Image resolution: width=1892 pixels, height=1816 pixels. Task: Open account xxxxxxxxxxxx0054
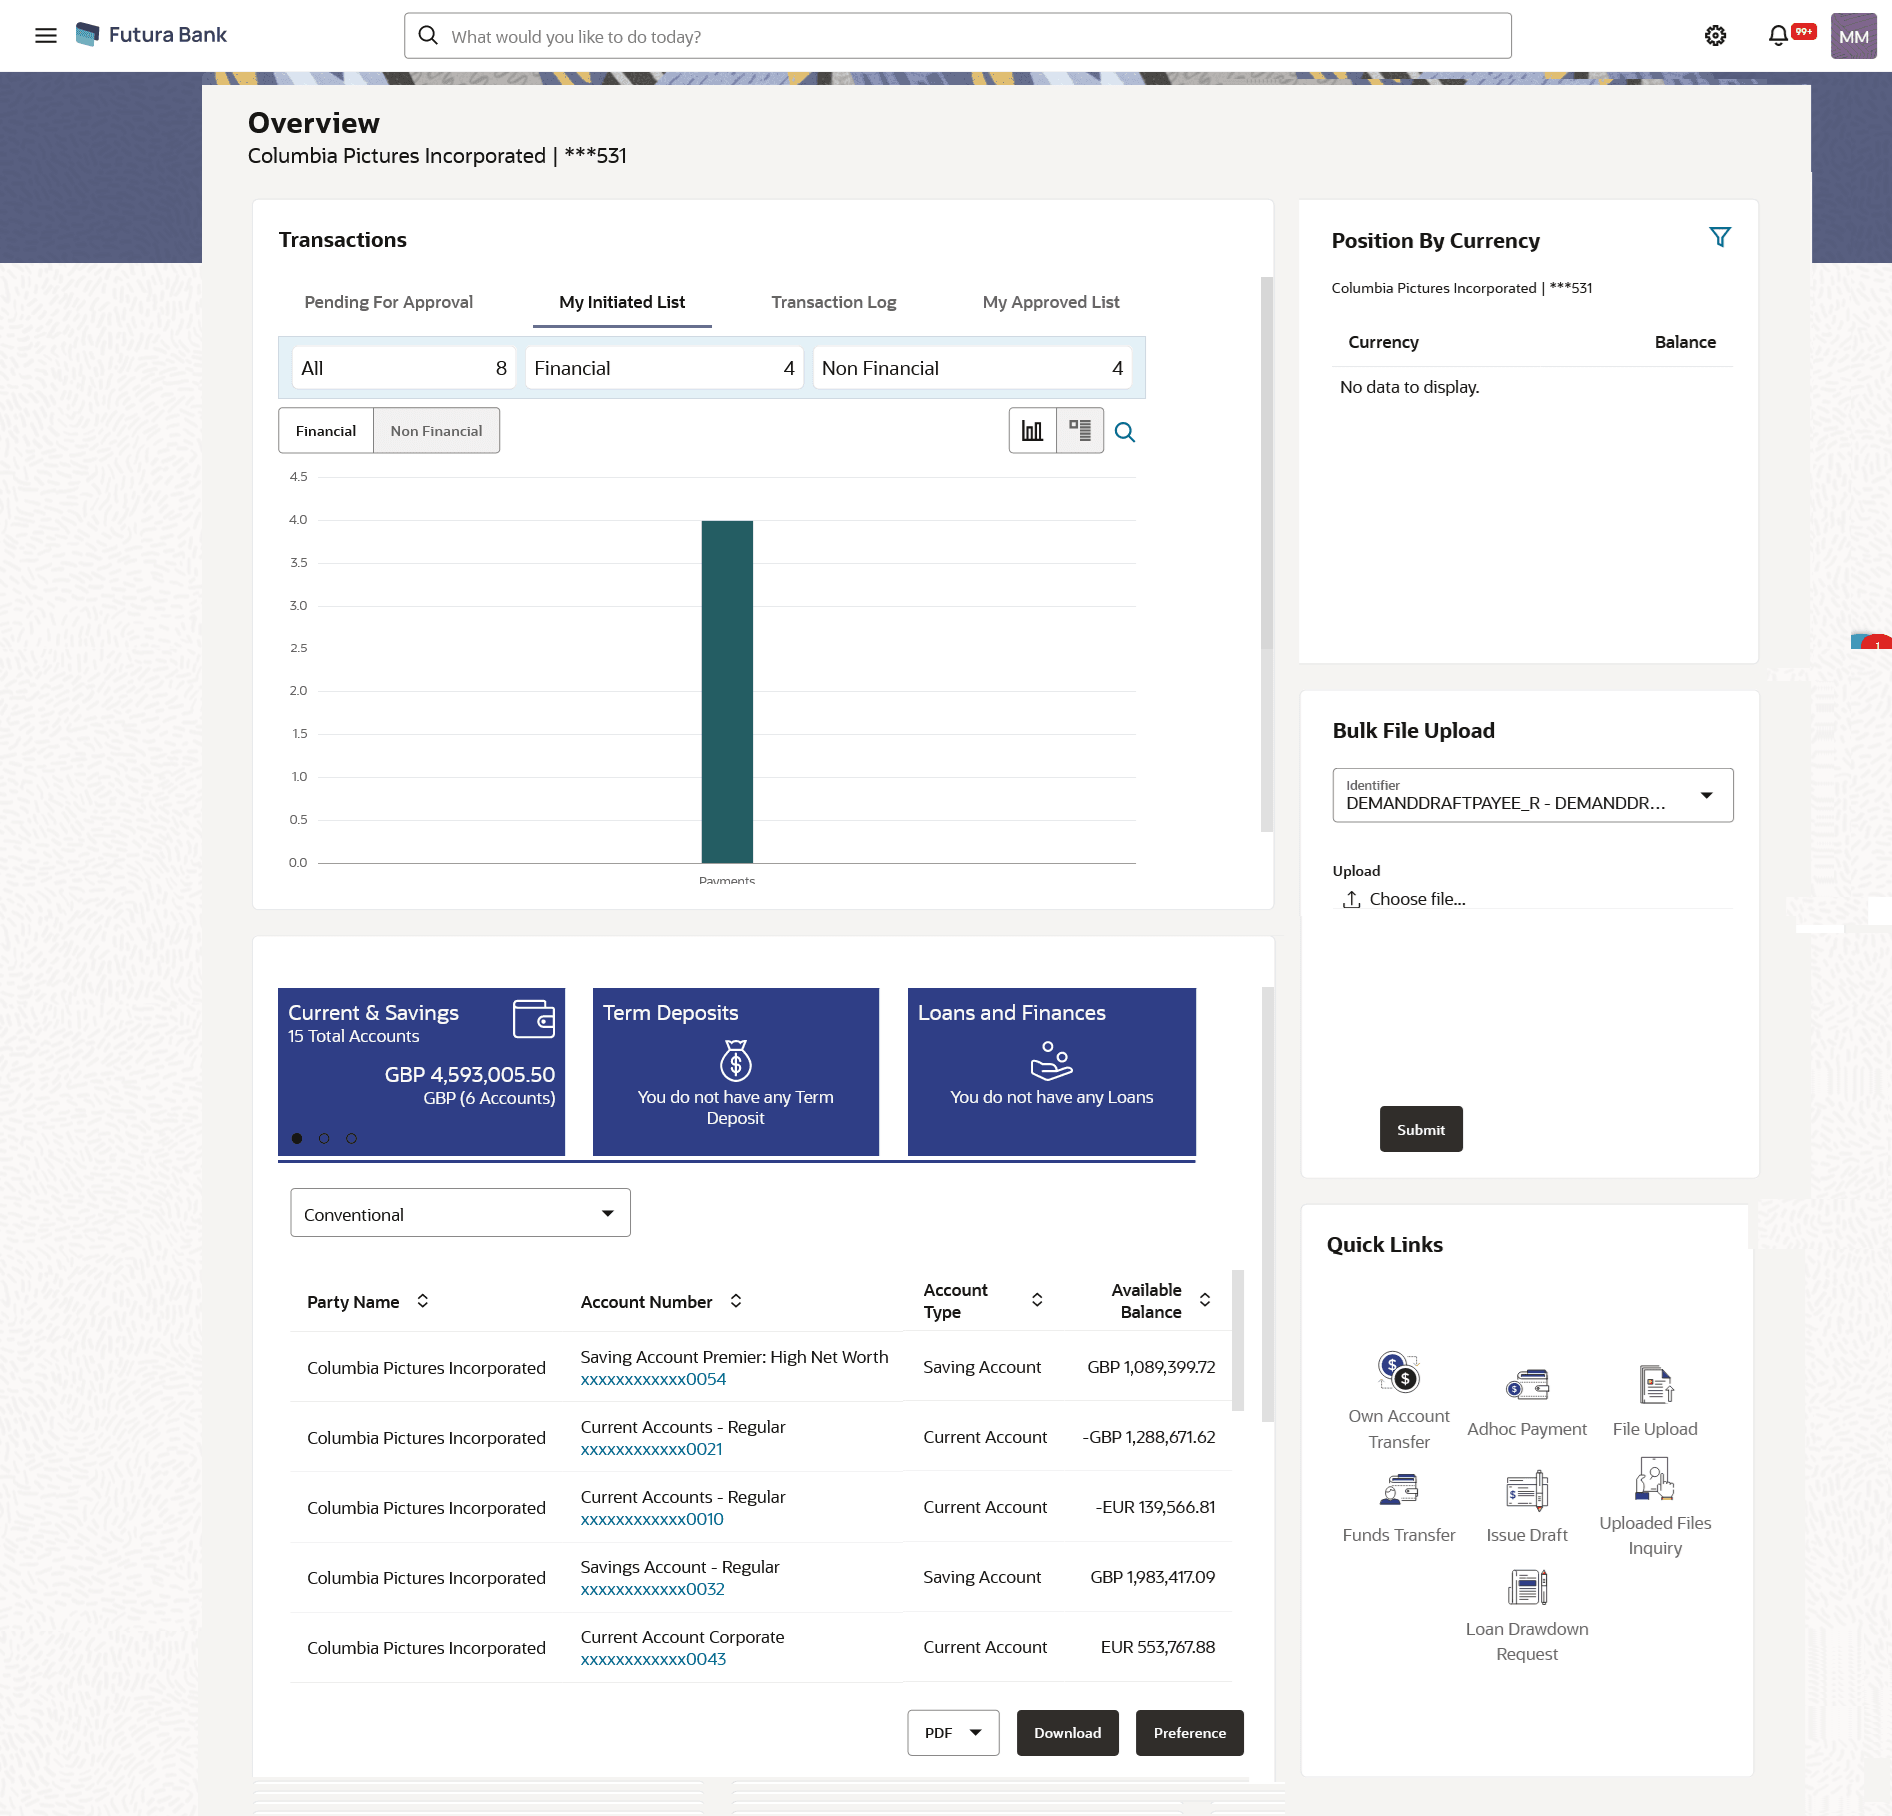(653, 1379)
